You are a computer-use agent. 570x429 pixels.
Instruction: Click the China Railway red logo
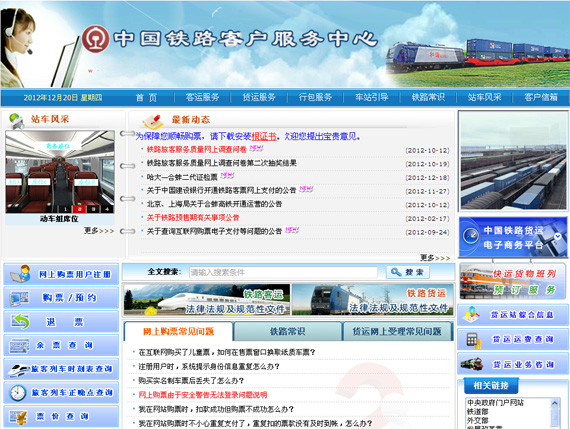click(x=95, y=39)
